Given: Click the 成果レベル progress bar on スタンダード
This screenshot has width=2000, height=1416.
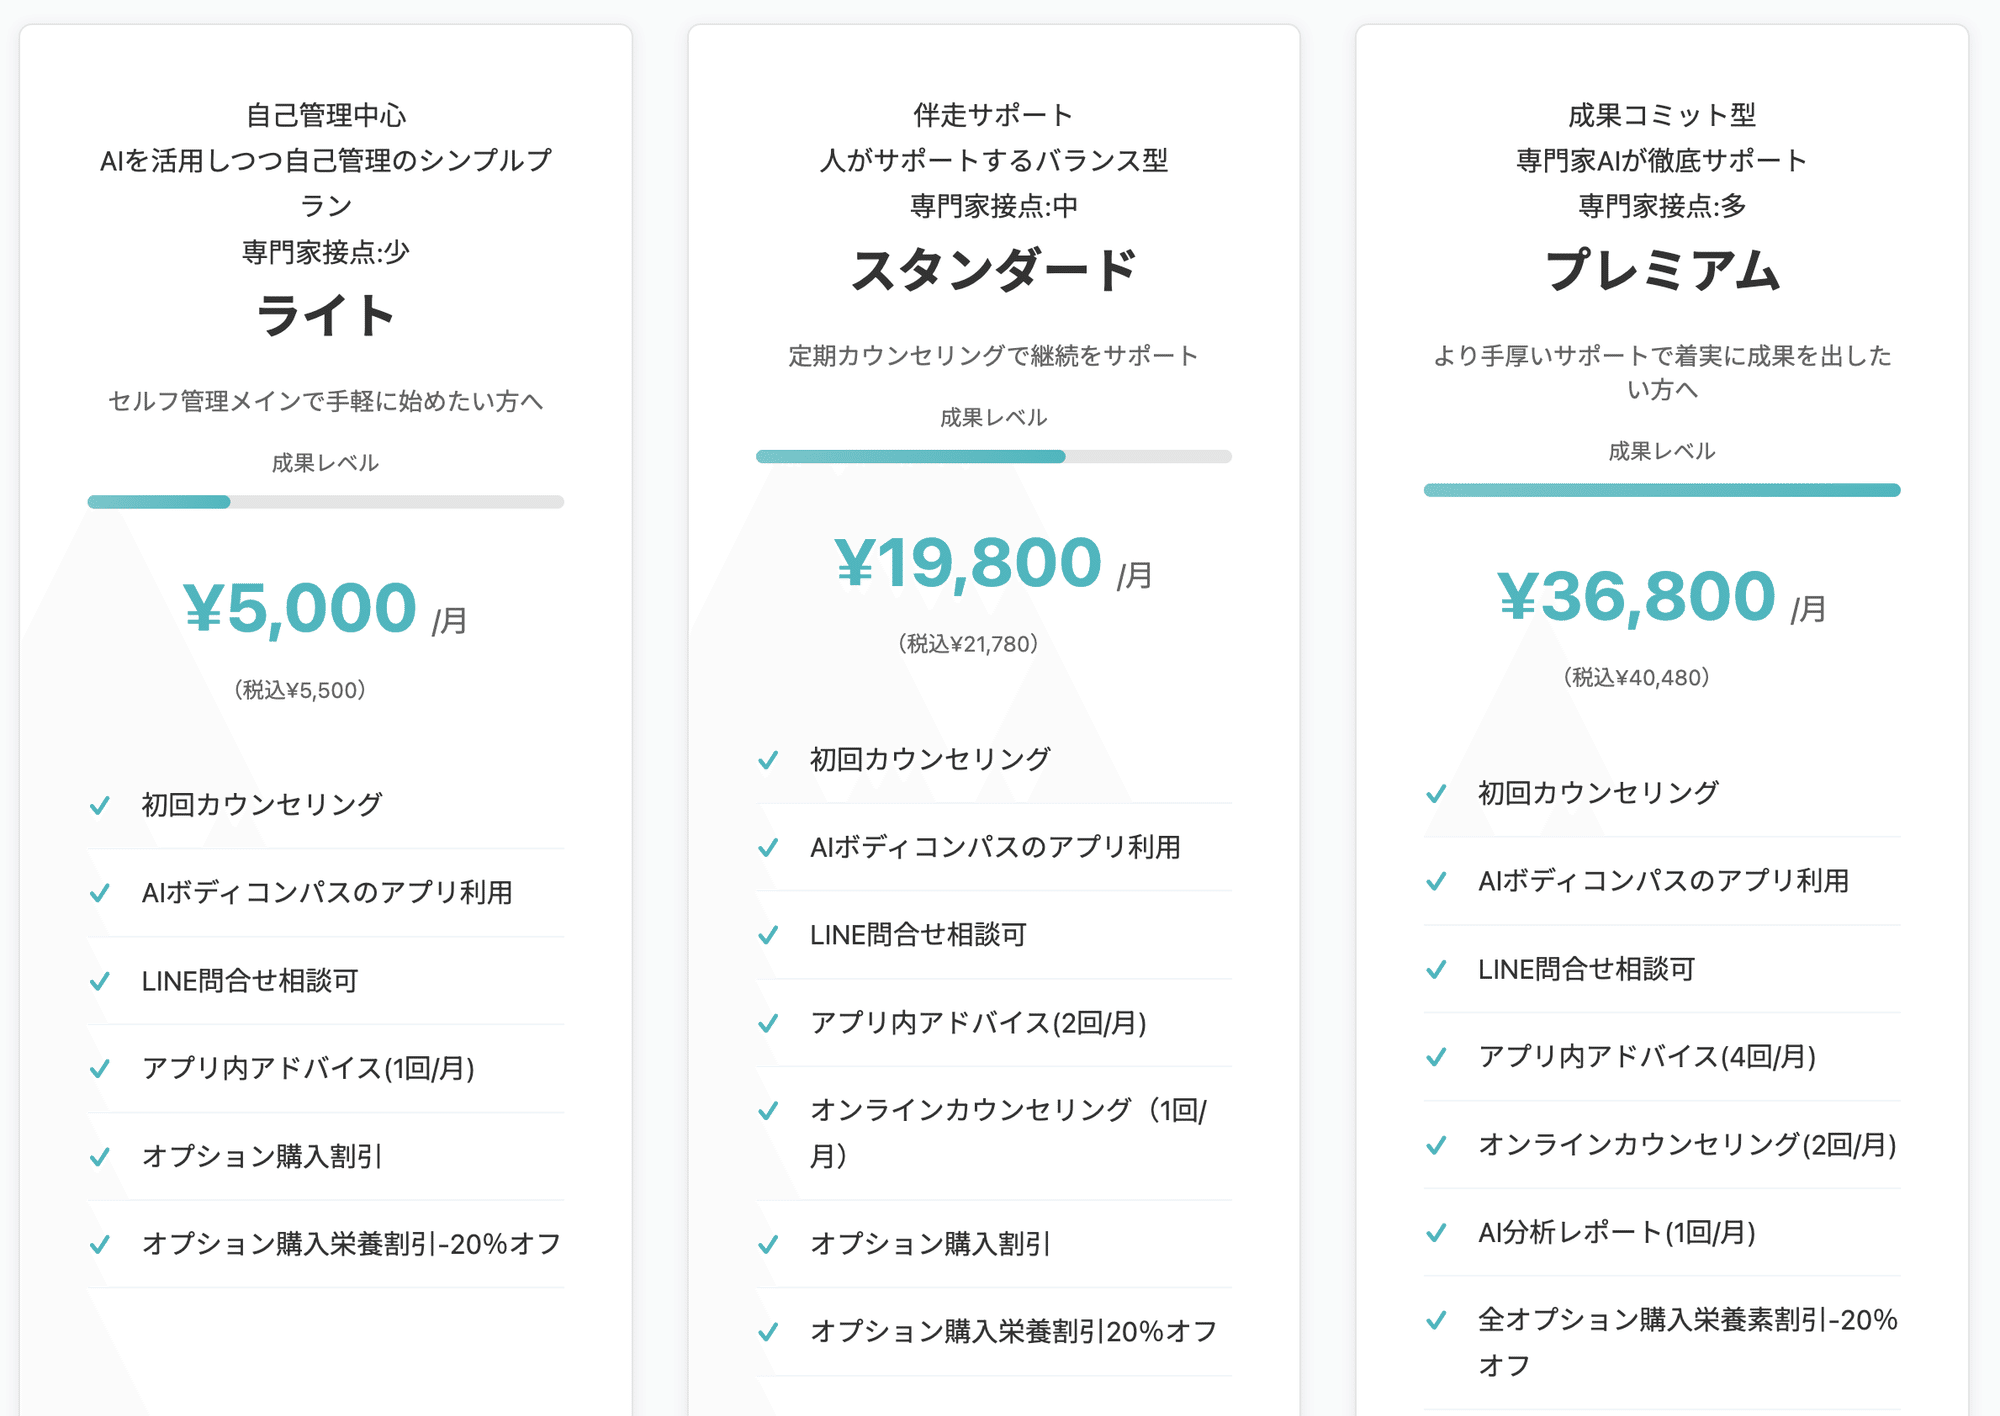Looking at the screenshot, I should pyautogui.click(x=994, y=456).
